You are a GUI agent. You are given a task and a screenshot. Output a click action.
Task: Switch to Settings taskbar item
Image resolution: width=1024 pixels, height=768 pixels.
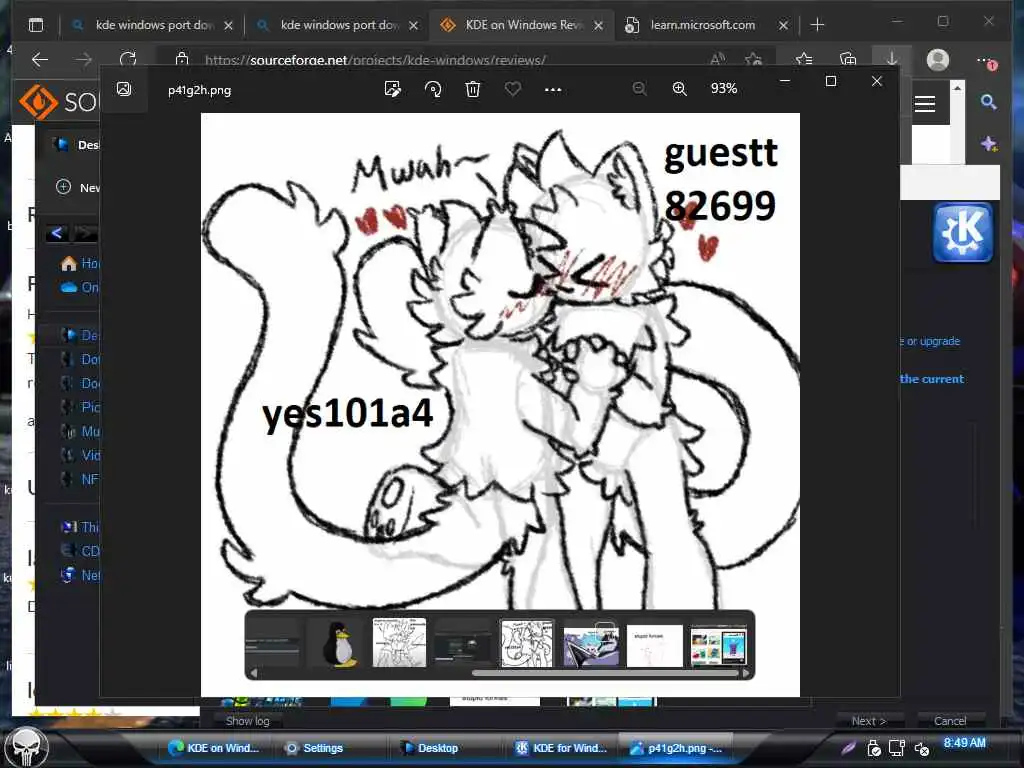[x=314, y=748]
